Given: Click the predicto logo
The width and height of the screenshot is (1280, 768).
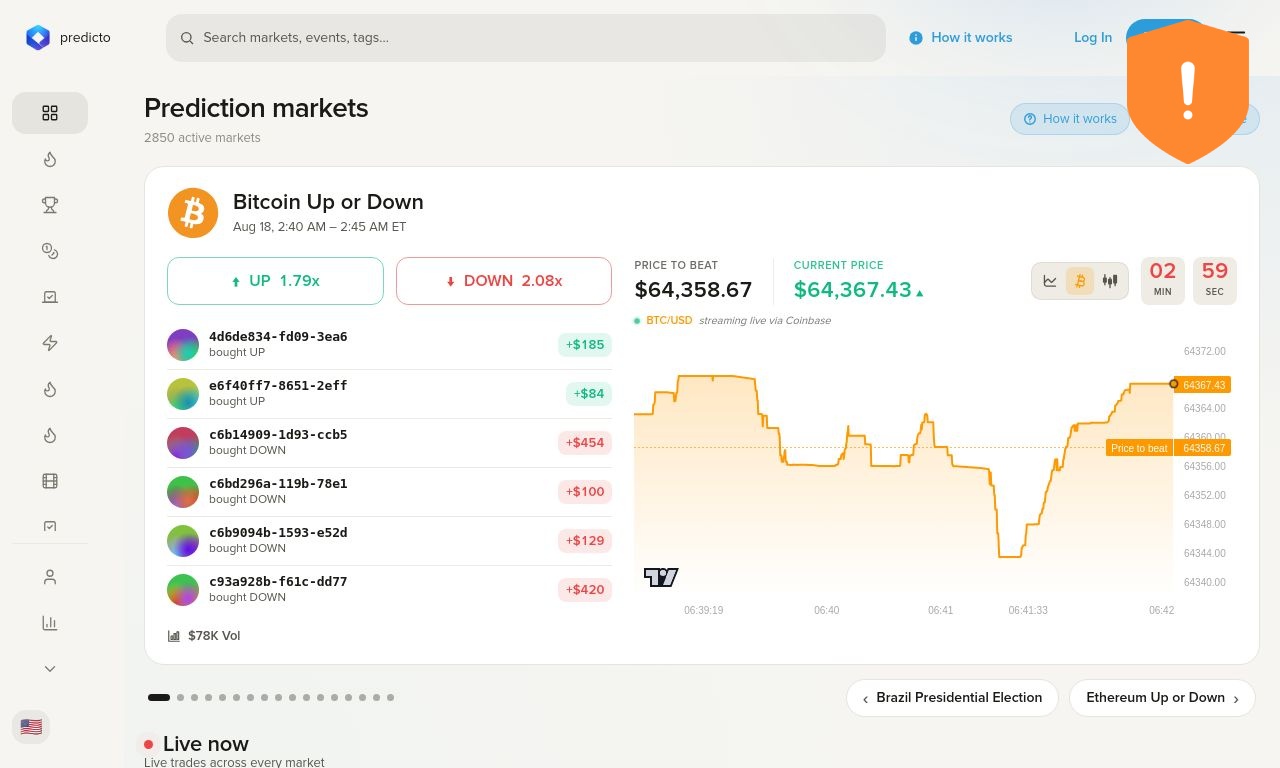Looking at the screenshot, I should 68,38.
